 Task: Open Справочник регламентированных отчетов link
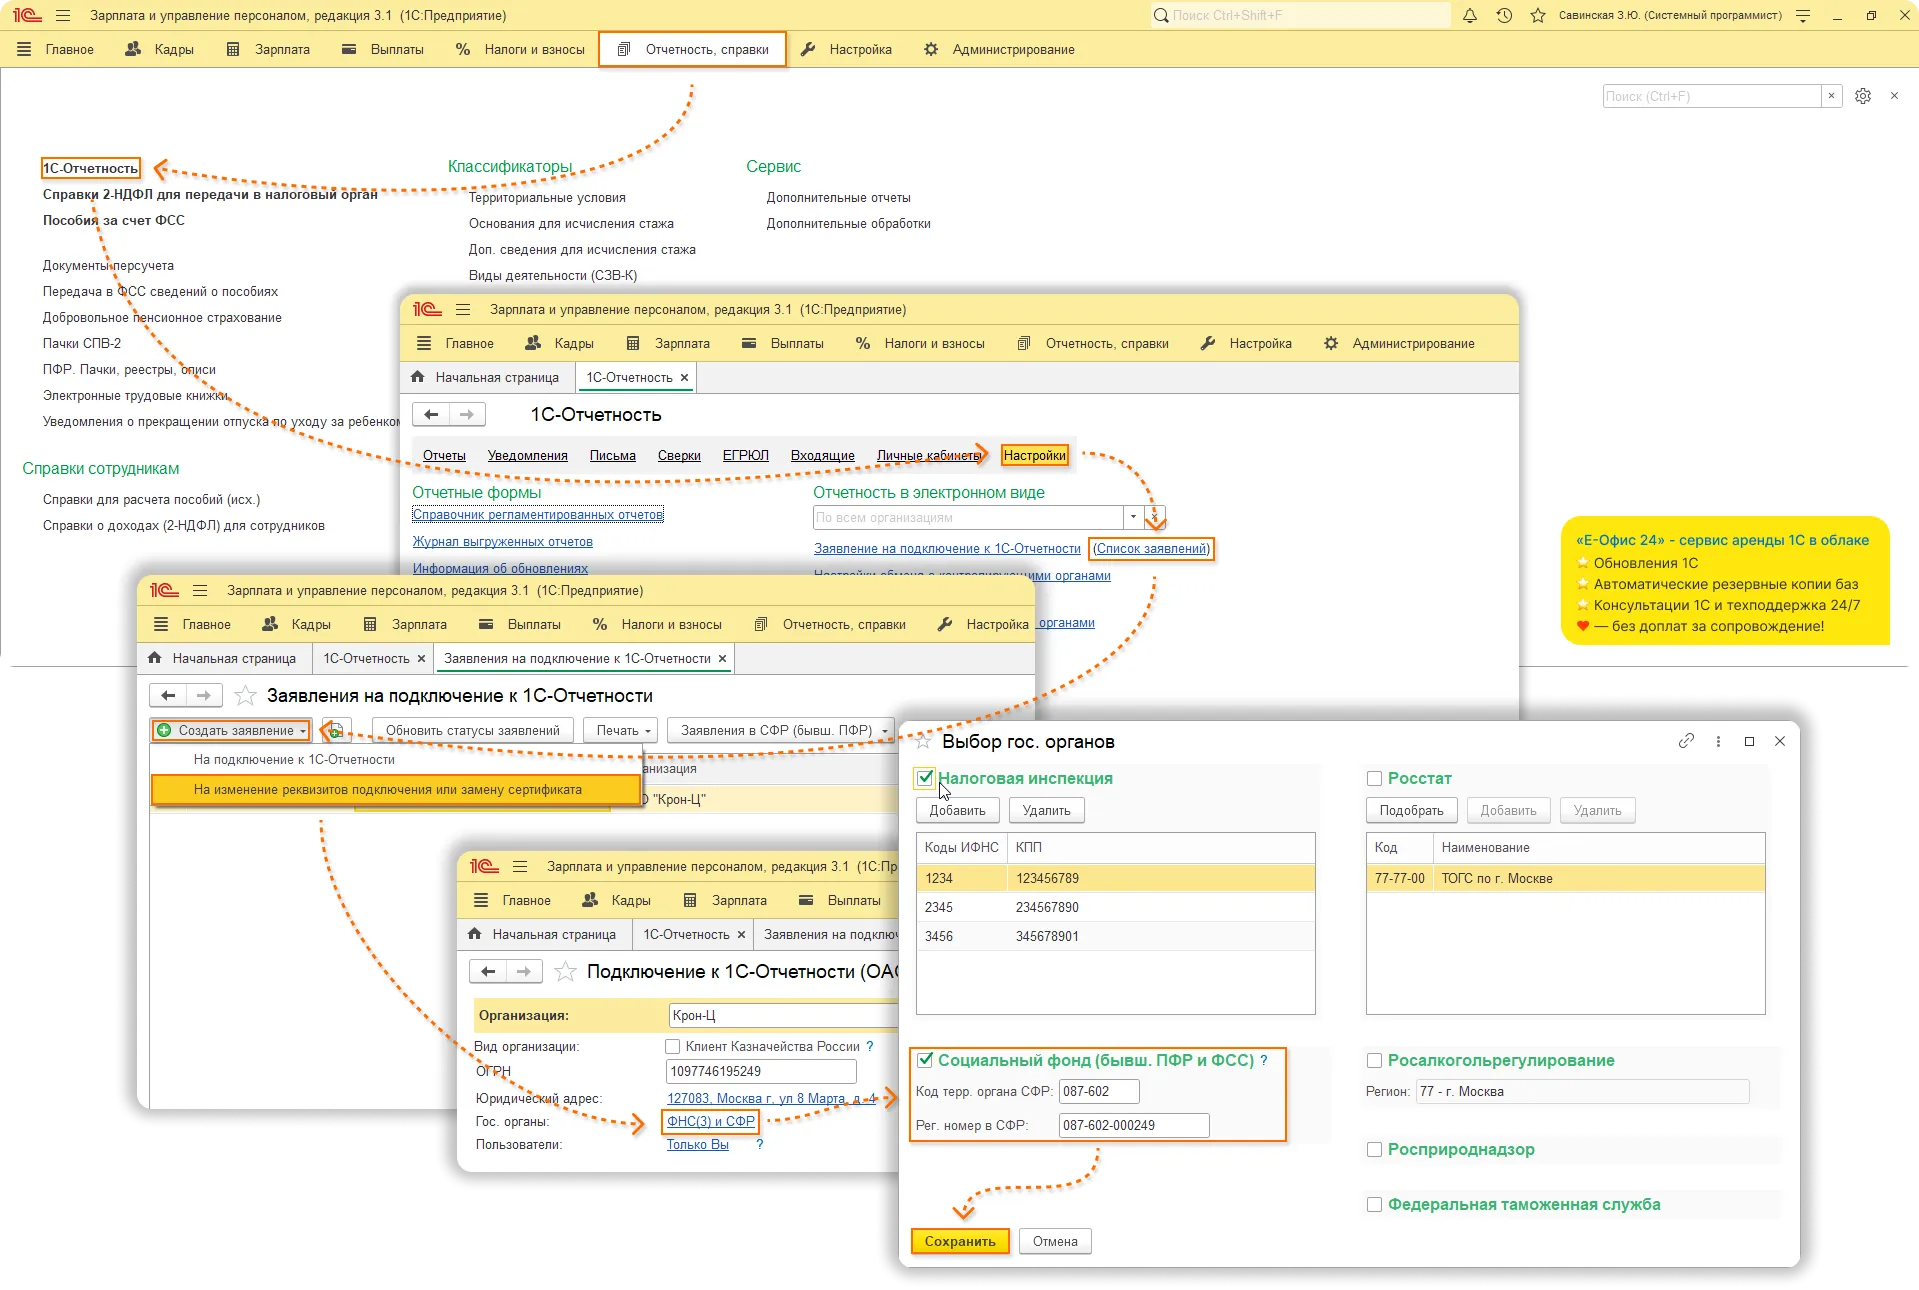[538, 514]
